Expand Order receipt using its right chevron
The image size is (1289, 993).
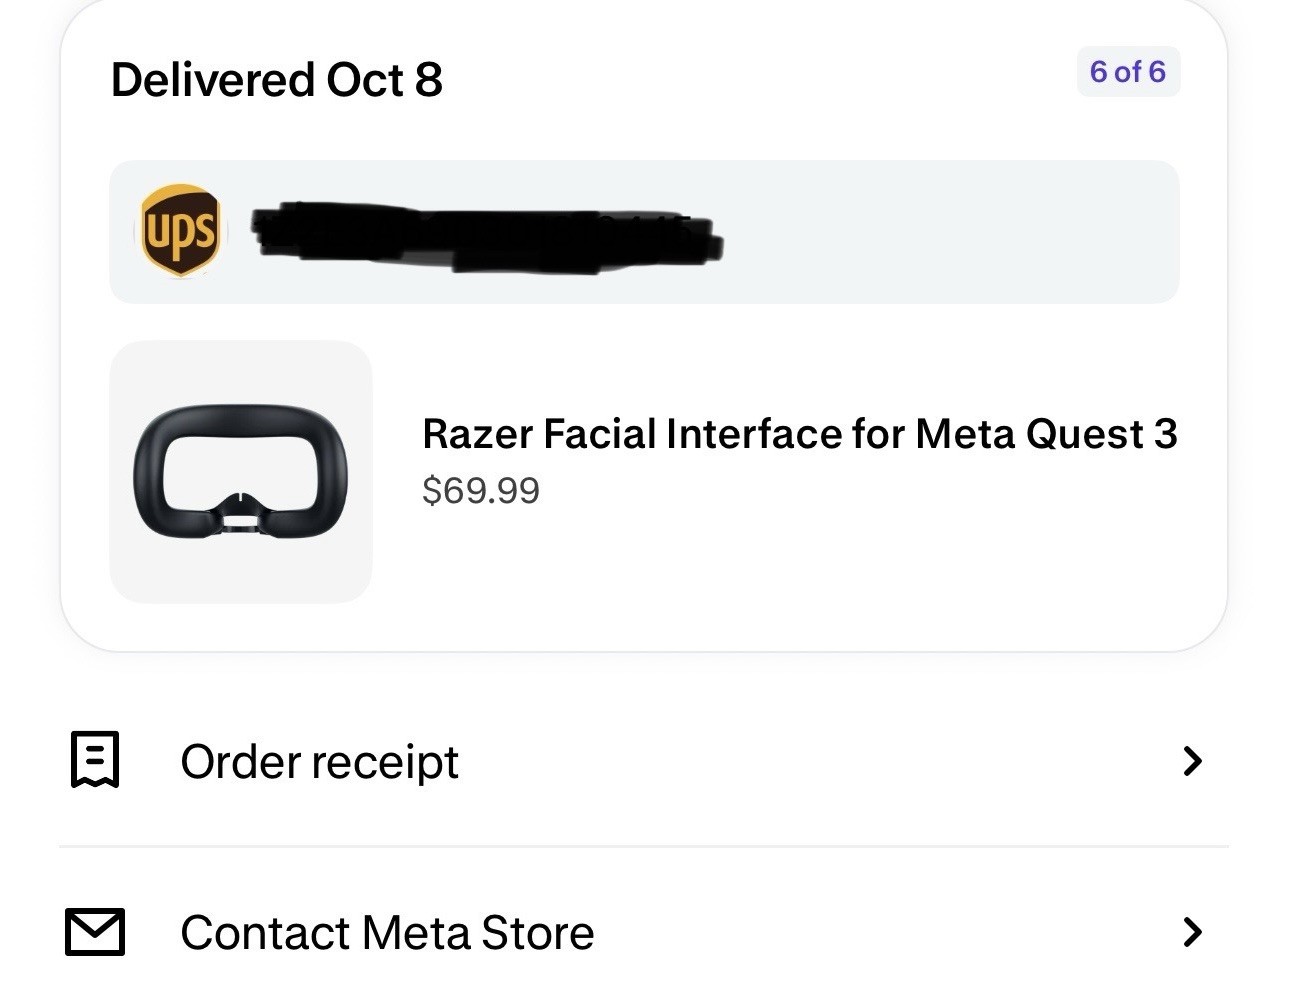click(x=1191, y=761)
